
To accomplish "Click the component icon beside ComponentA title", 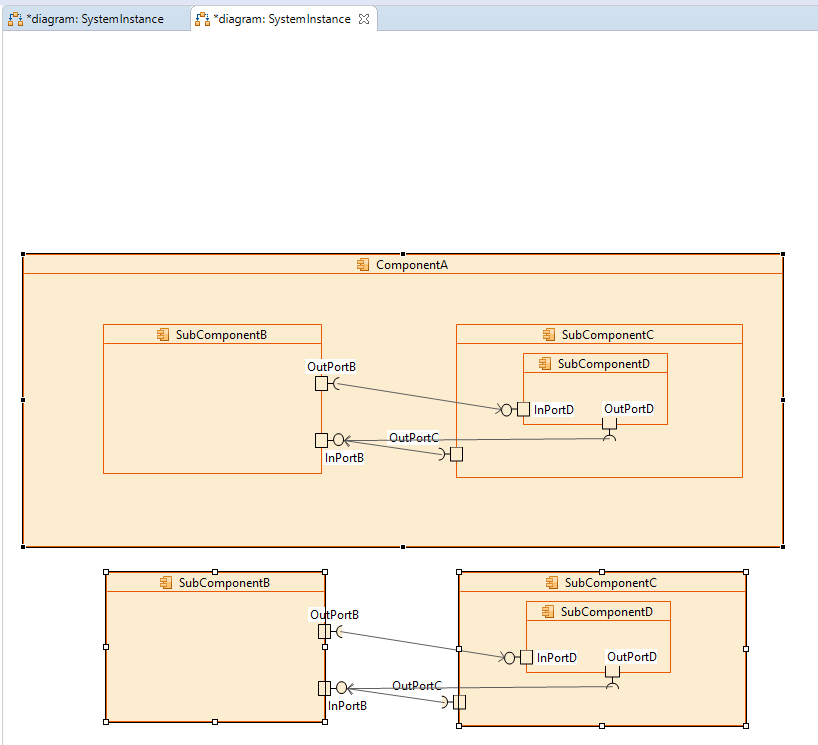I will (x=363, y=265).
